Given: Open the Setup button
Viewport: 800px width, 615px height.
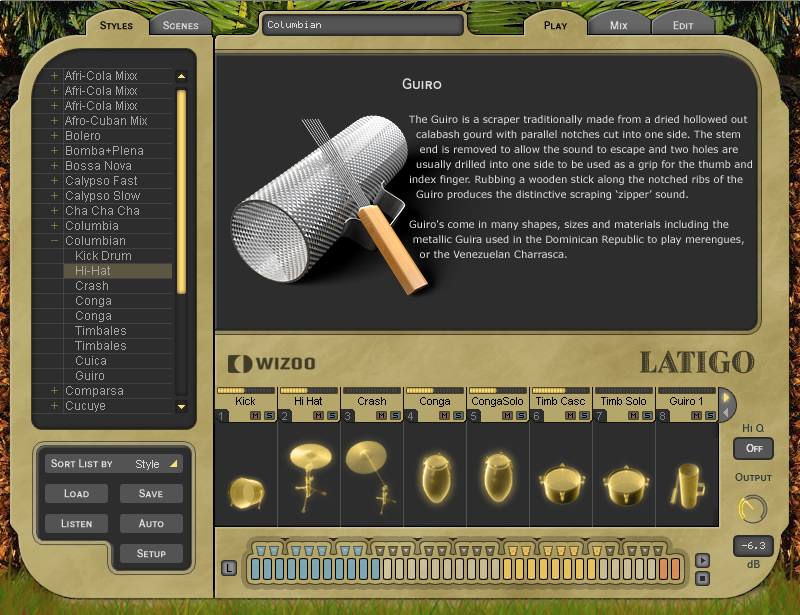Looking at the screenshot, I should (x=151, y=554).
